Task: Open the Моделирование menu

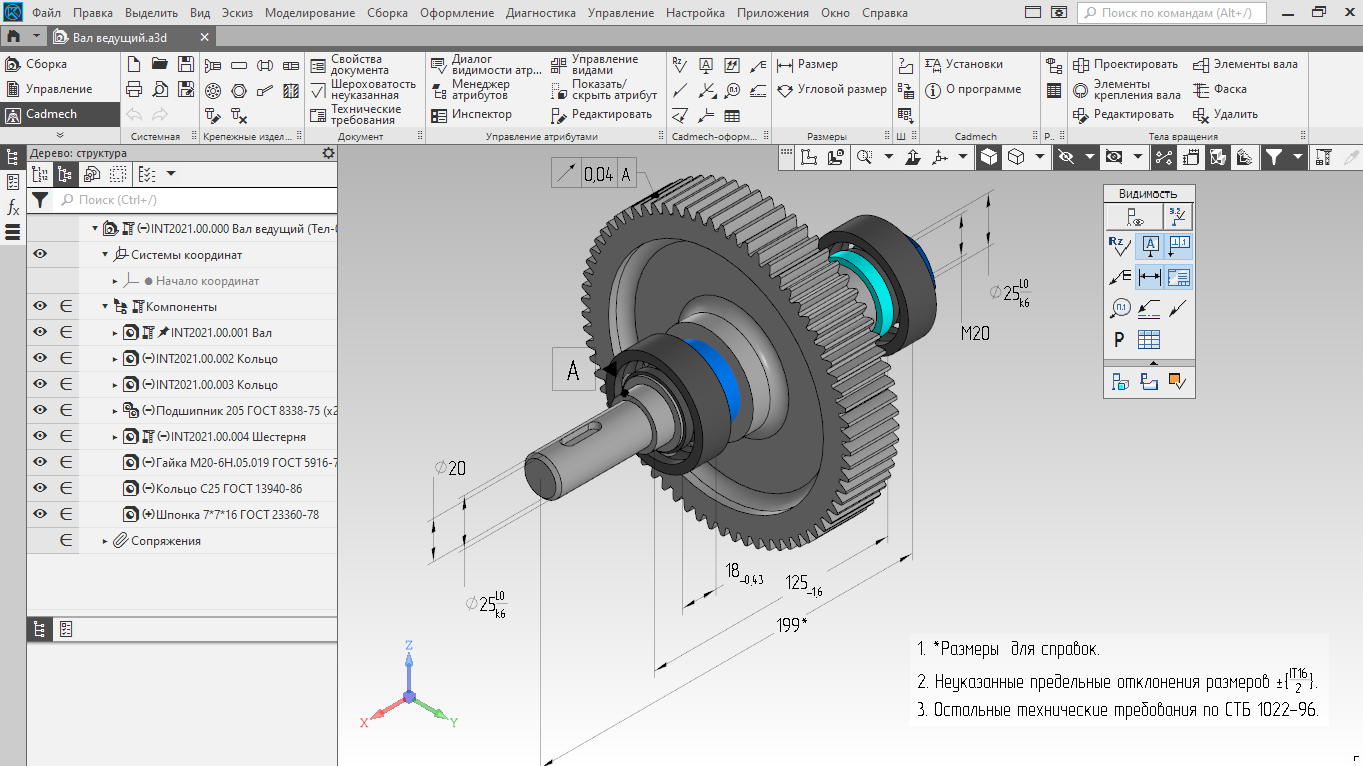Action: [x=309, y=13]
